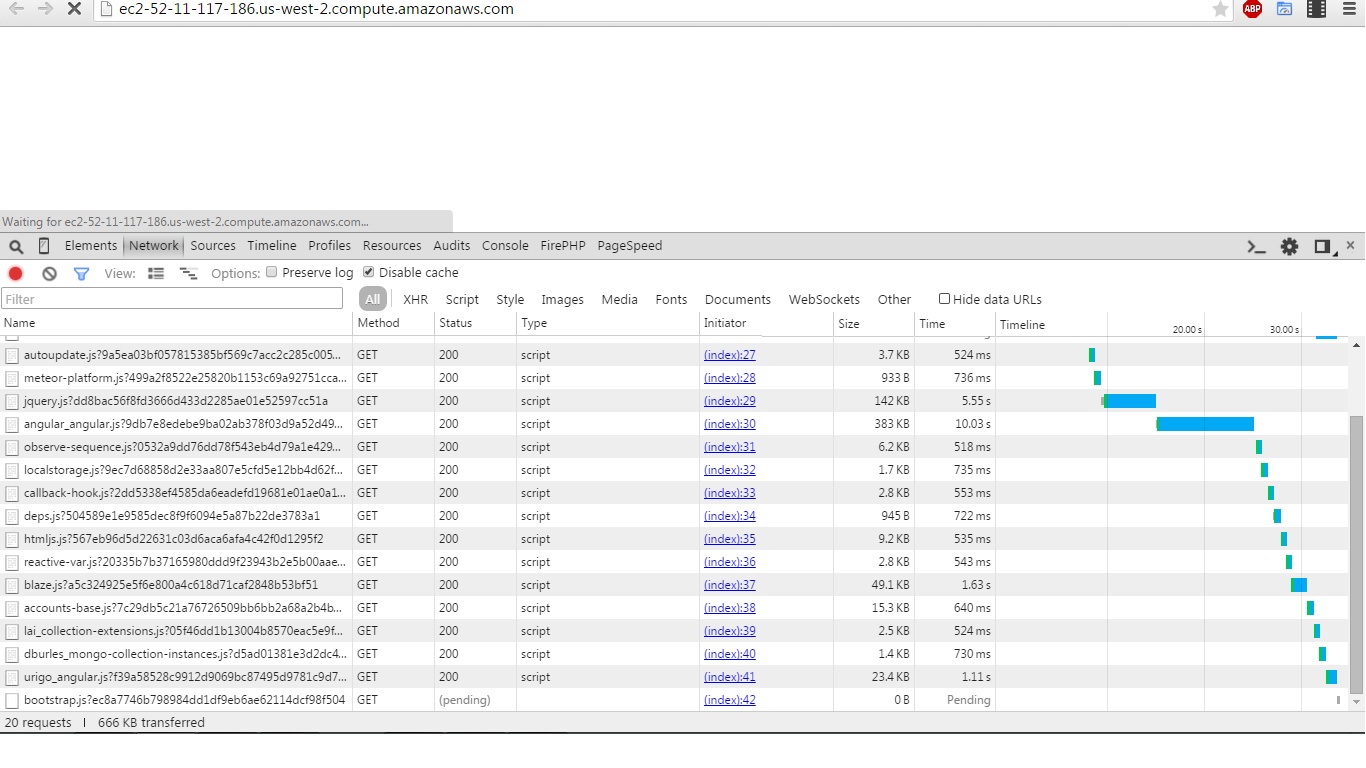The image size is (1366, 768).
Task: Filter requests by Style
Action: click(510, 300)
